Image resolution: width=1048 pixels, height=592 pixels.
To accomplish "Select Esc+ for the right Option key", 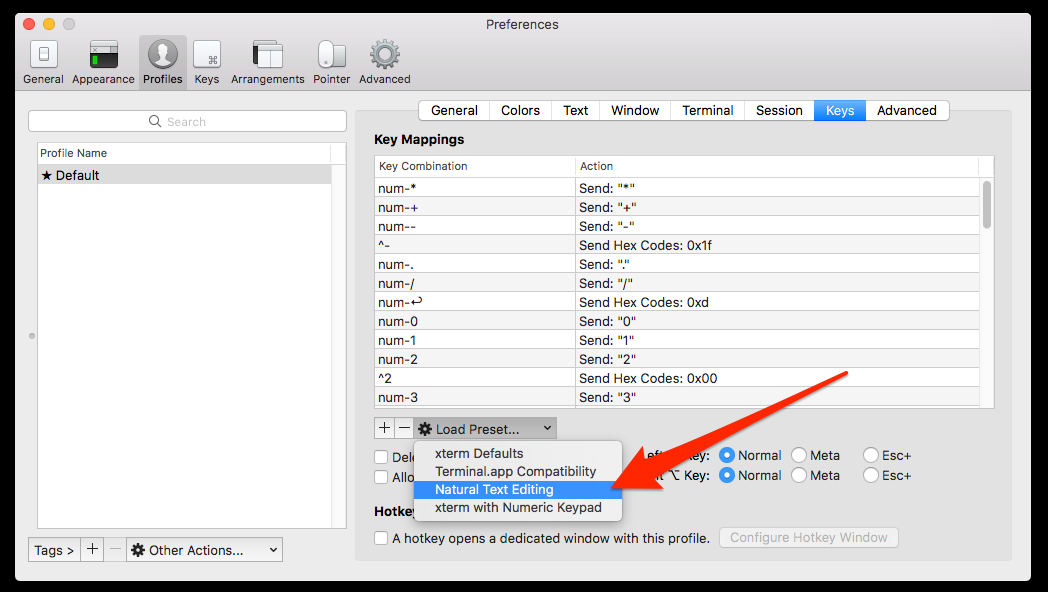I will pyautogui.click(x=871, y=476).
